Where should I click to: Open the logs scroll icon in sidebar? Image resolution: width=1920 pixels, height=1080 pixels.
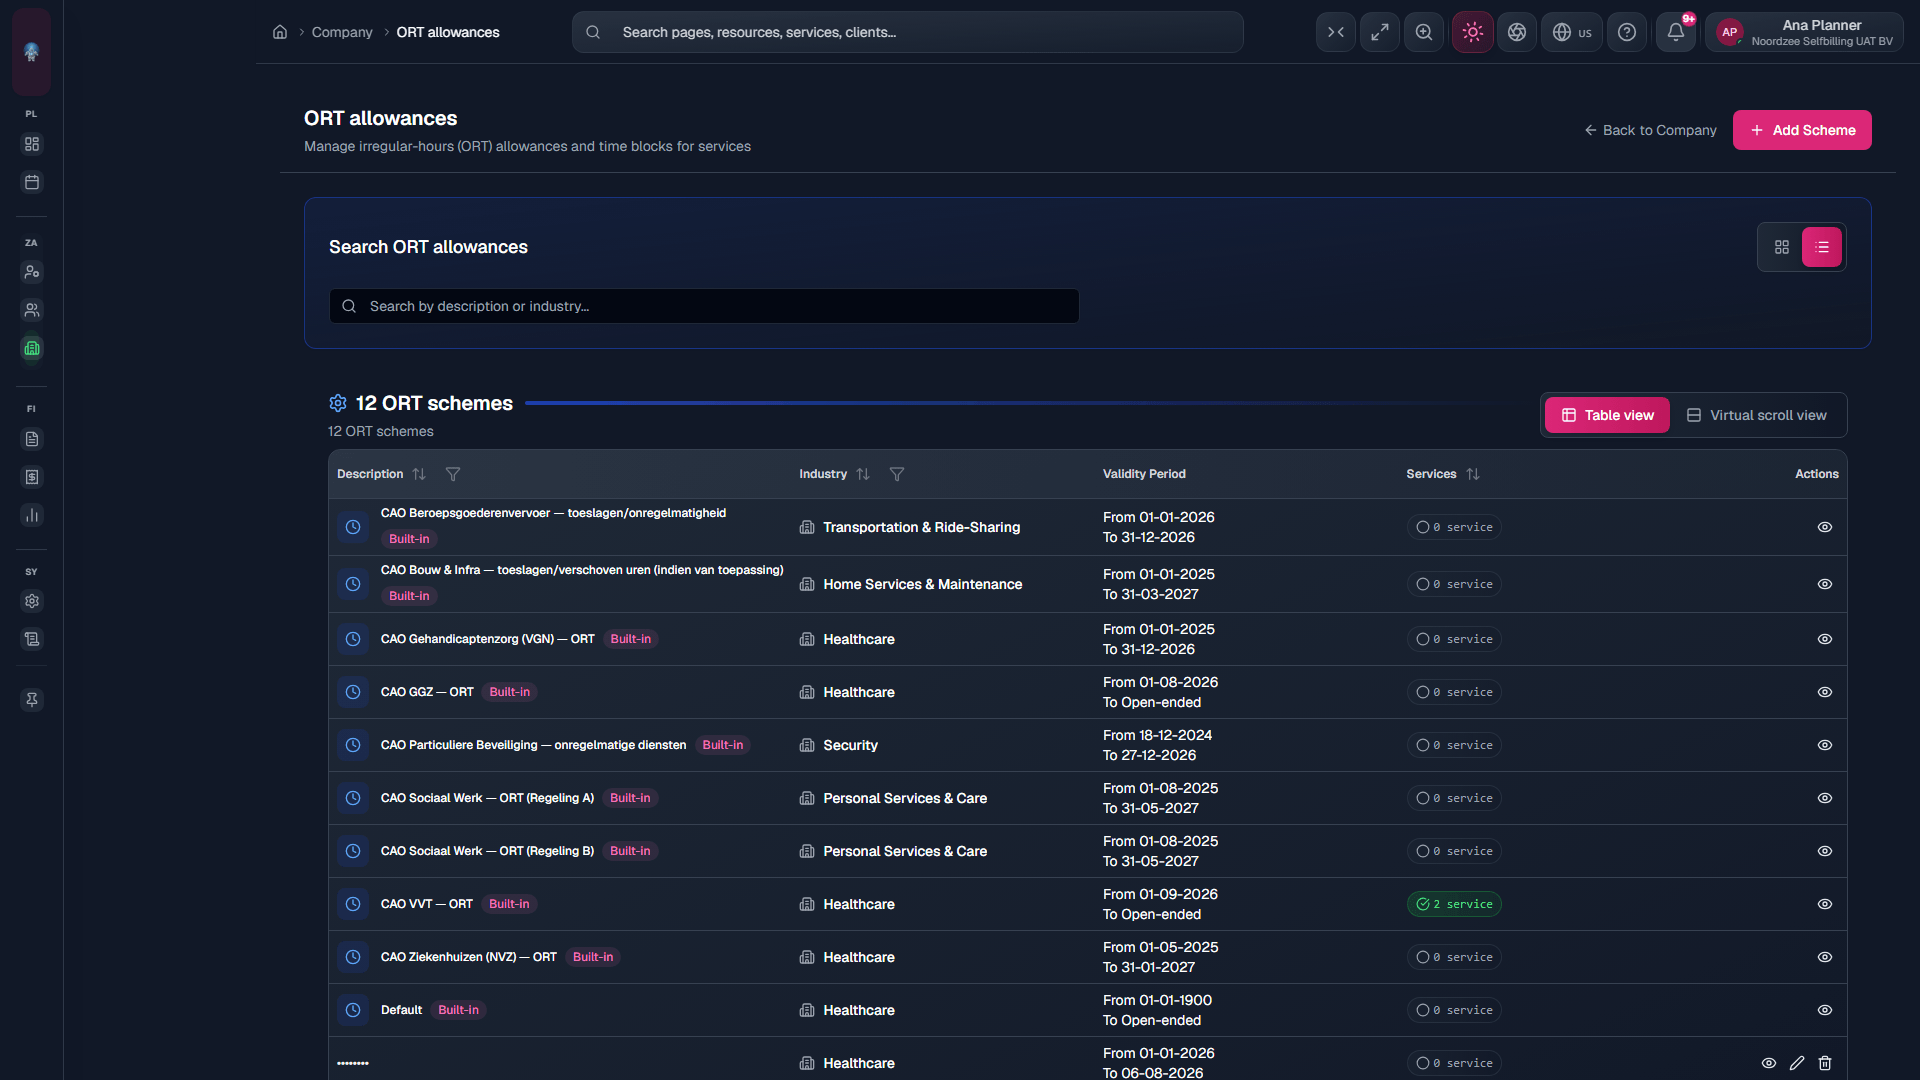[x=32, y=639]
